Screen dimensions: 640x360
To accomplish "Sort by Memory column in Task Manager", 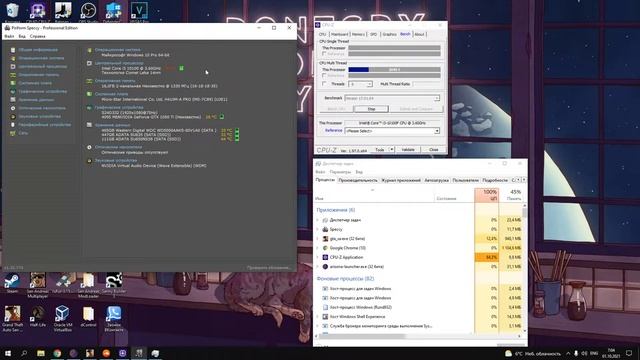I will [x=511, y=195].
